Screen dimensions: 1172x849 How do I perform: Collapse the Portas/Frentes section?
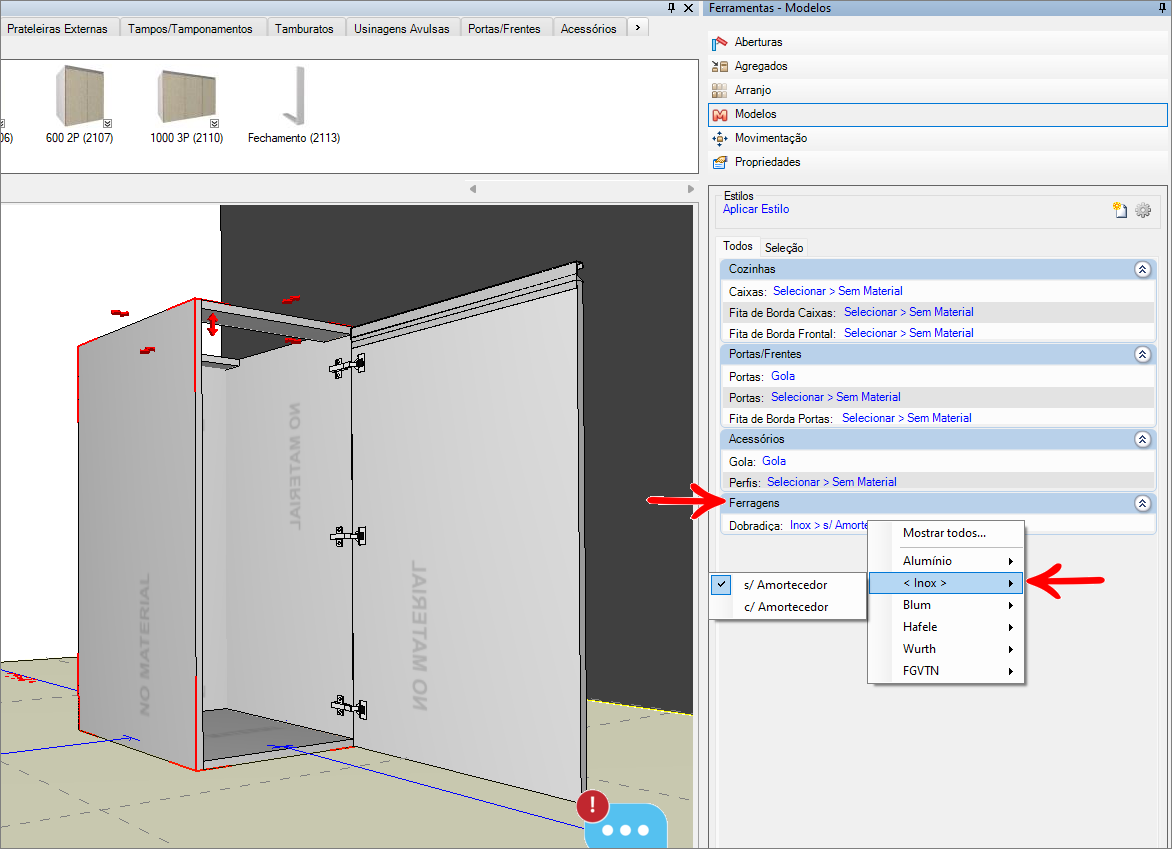[1142, 354]
